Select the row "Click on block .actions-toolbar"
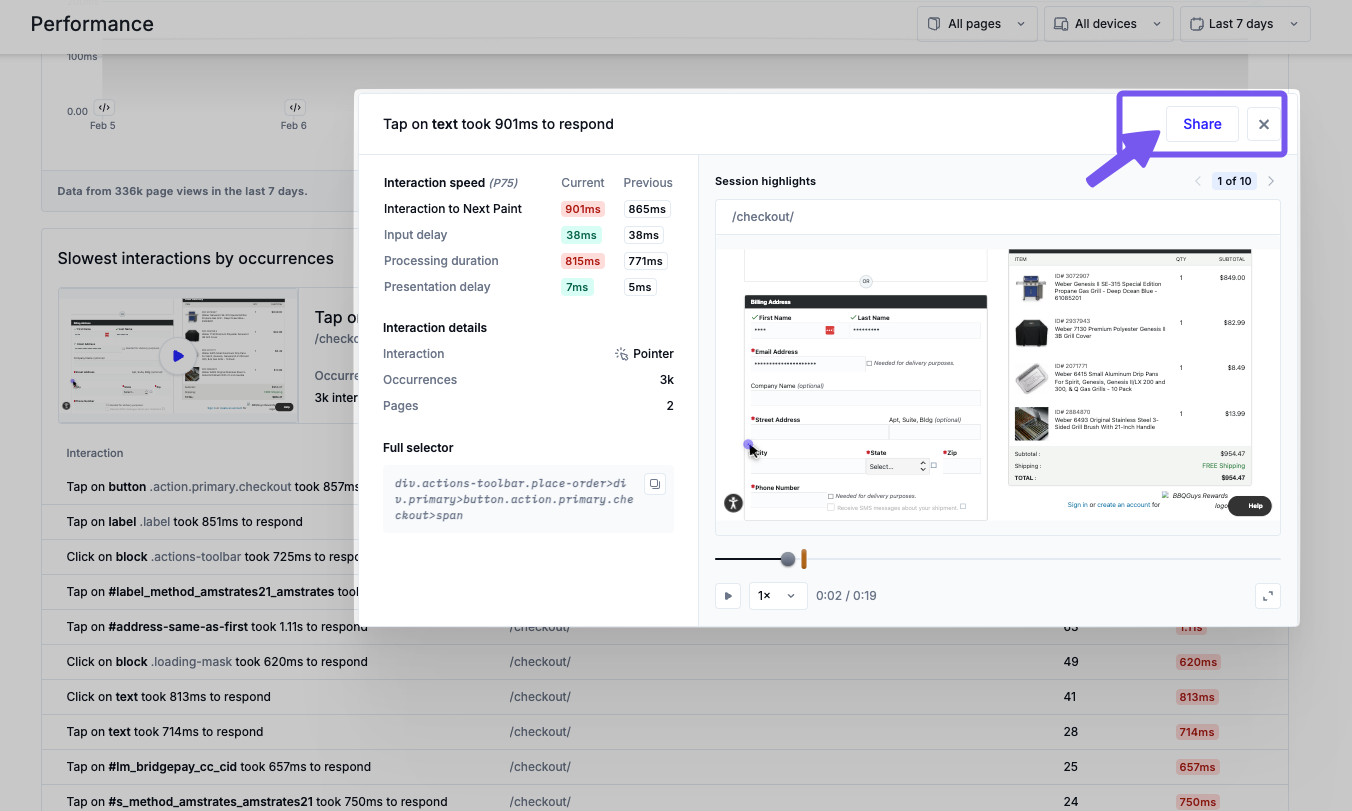1352x811 pixels. (x=664, y=557)
